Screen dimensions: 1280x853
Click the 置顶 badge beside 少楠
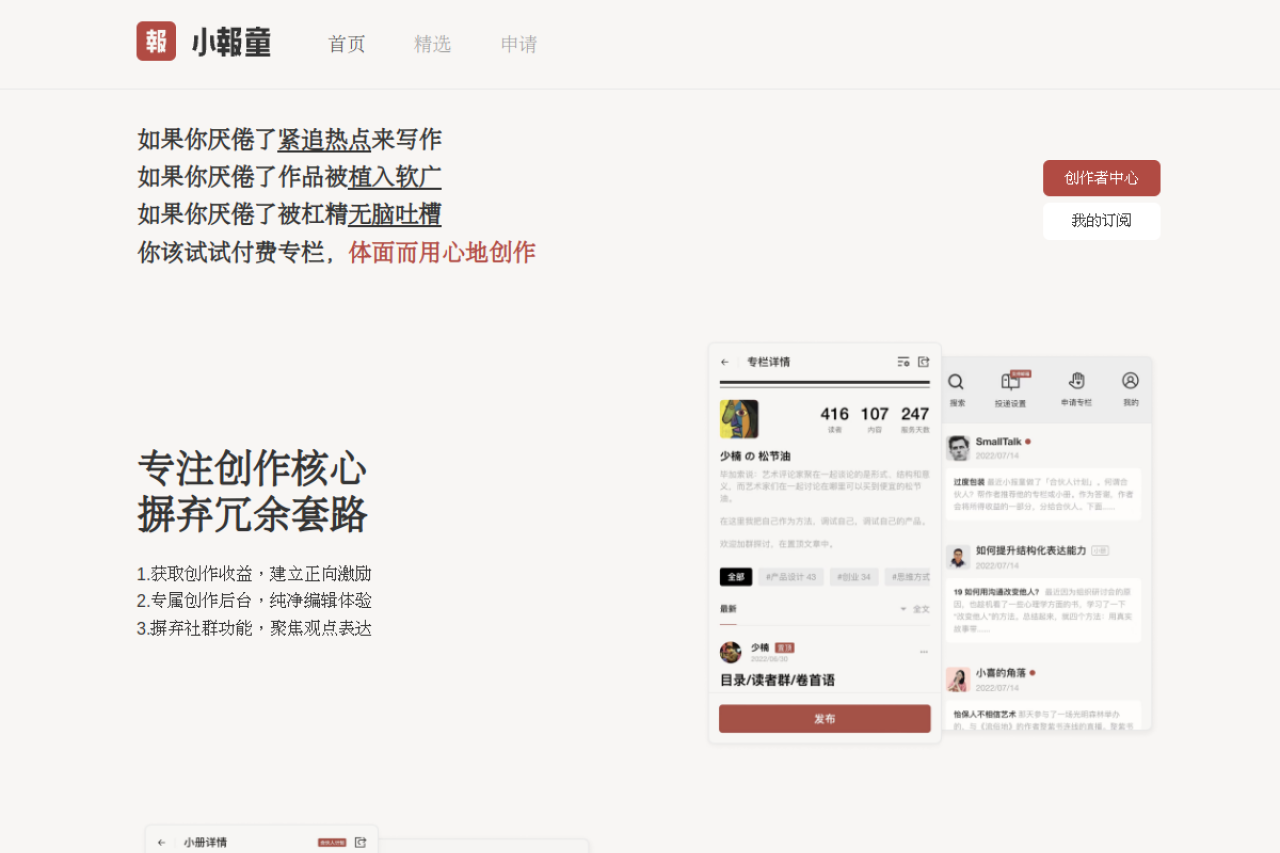click(x=785, y=648)
